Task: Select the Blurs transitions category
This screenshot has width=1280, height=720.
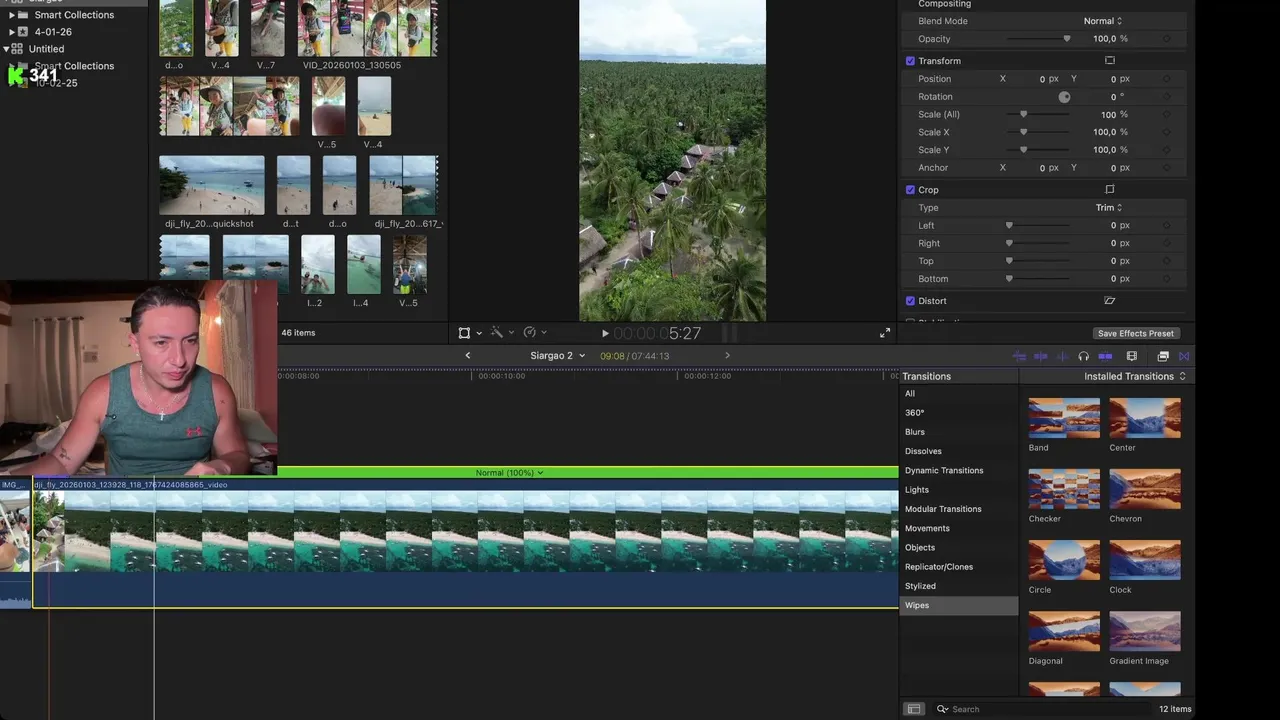Action: pos(958,432)
